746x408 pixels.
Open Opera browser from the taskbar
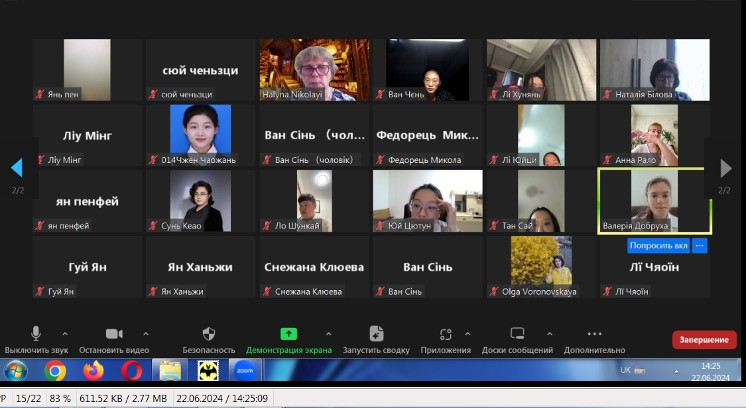[131, 370]
